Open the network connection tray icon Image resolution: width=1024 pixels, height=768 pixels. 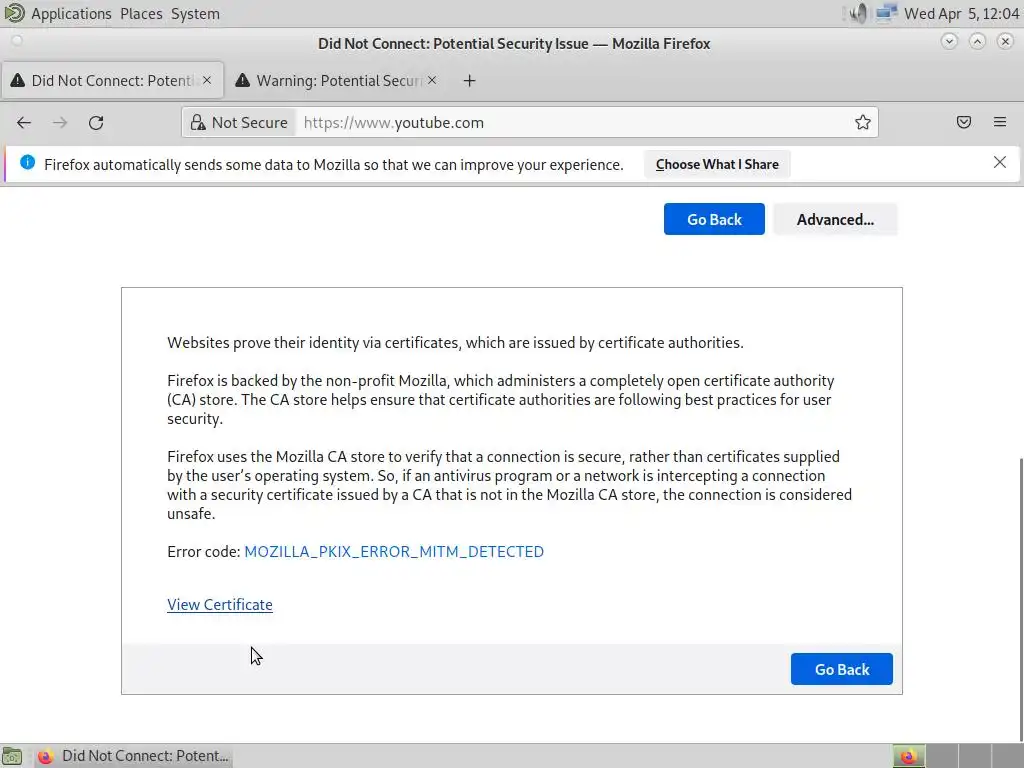[886, 13]
